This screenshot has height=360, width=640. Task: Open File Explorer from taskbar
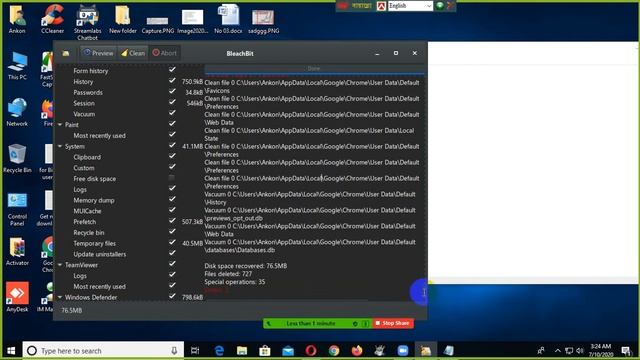click(242, 351)
